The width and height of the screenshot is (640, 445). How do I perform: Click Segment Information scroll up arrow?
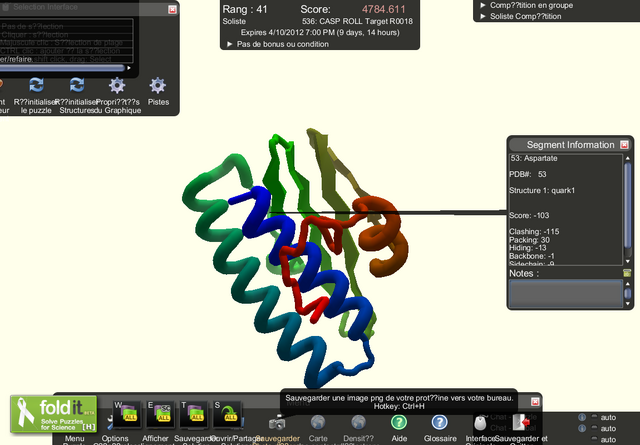(x=628, y=158)
